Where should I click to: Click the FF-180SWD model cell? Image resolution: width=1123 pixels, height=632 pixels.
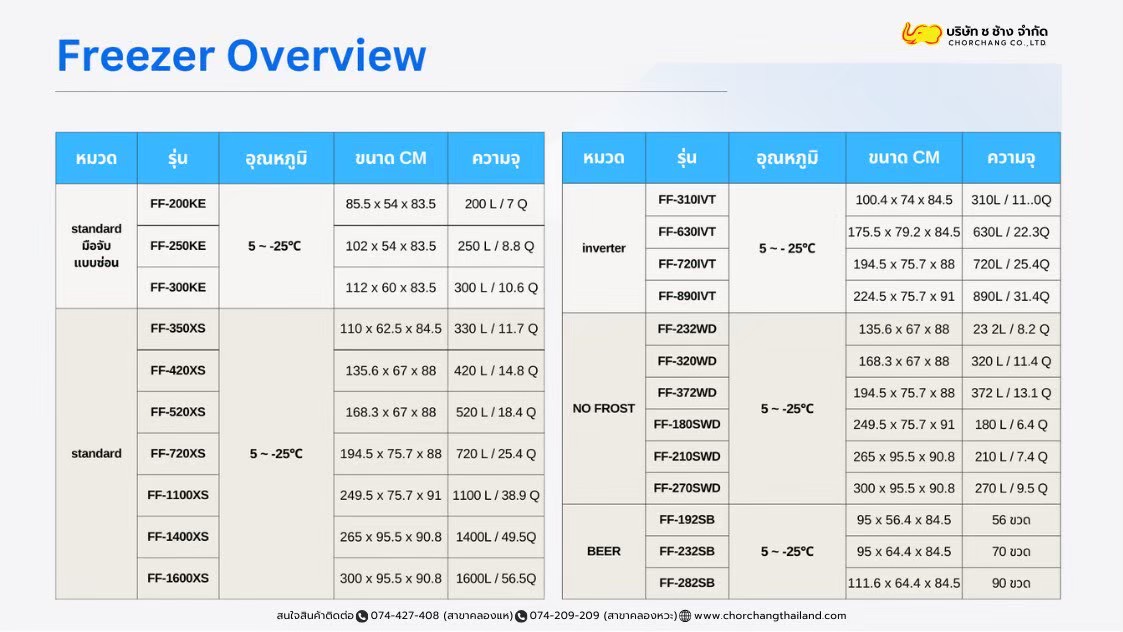tap(687, 424)
